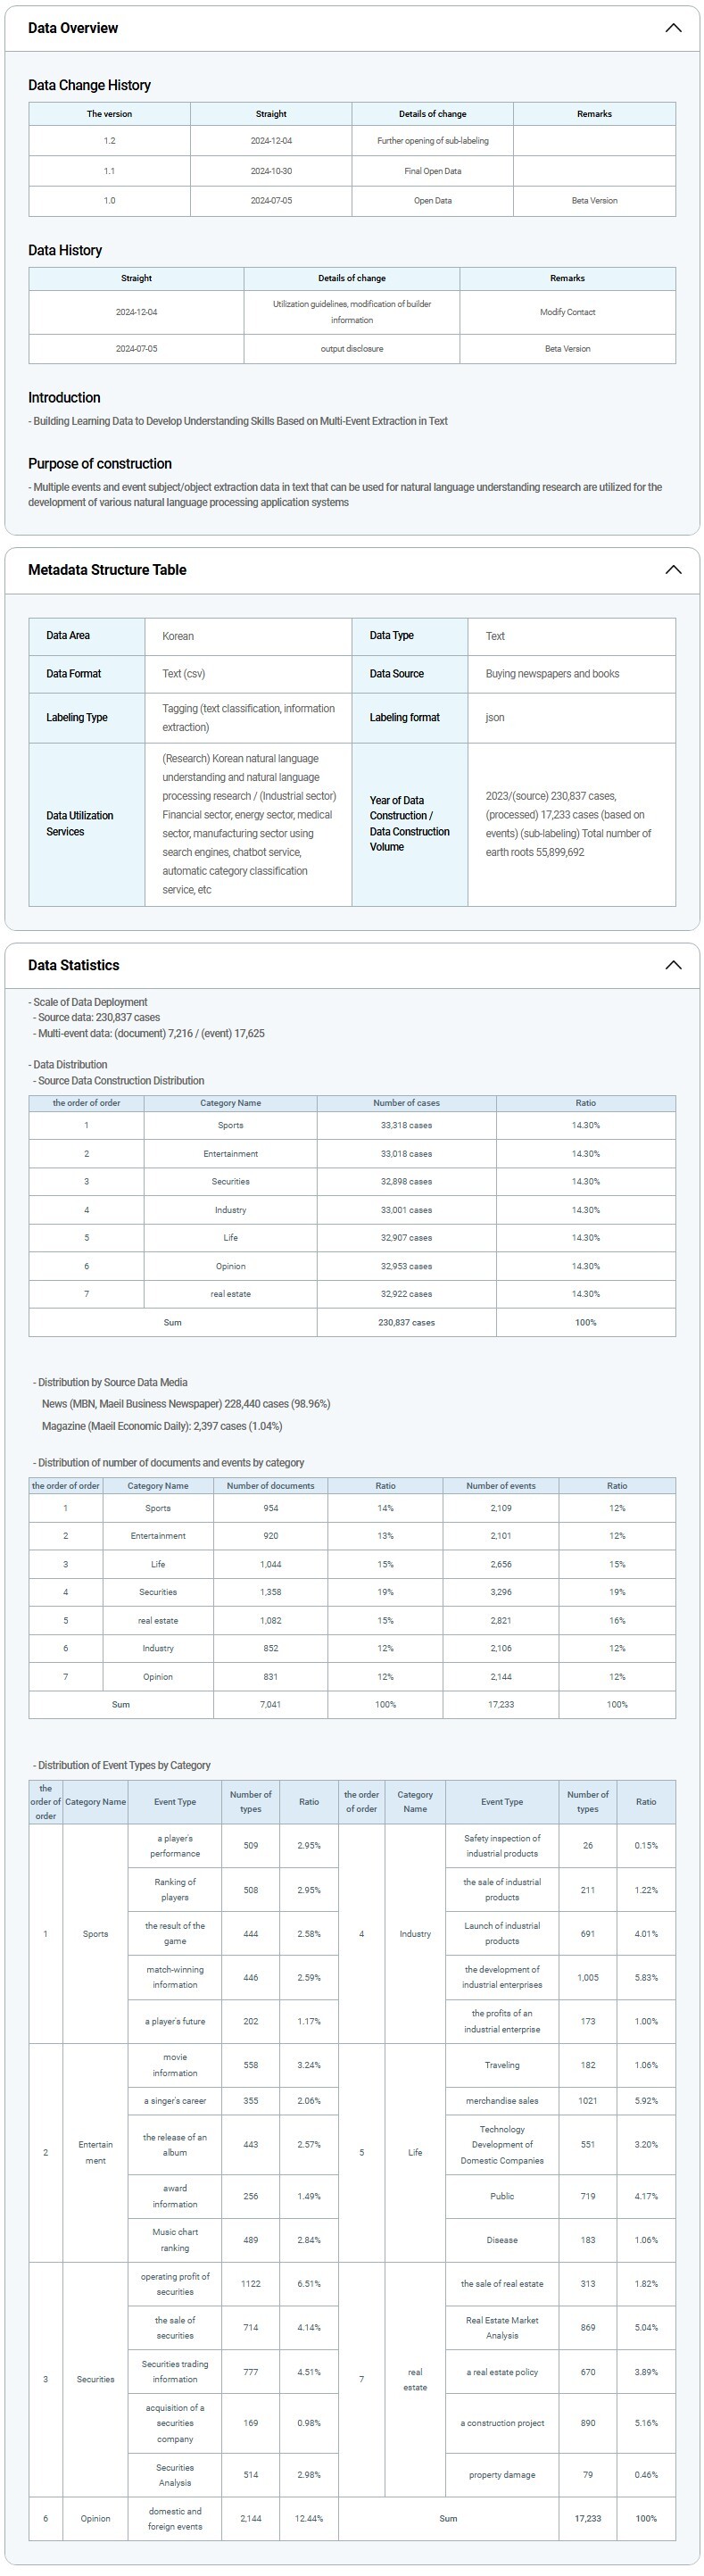This screenshot has width=704, height=2576.
Task: Click the Data Overview section title
Action: pos(73,28)
